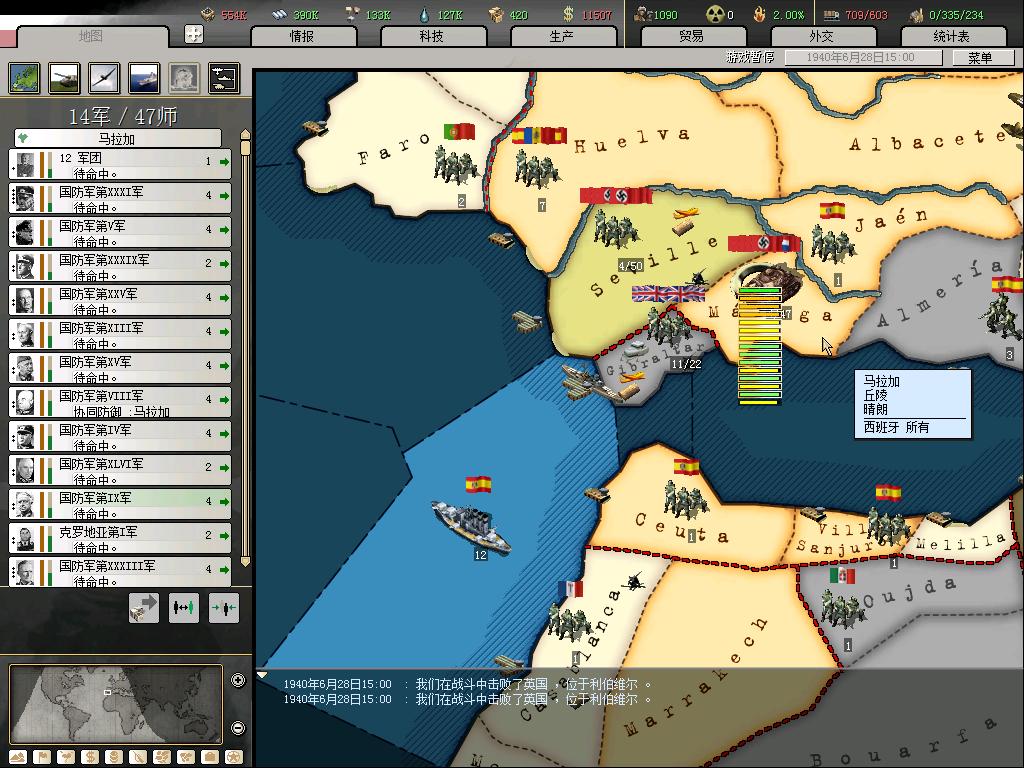The height and width of the screenshot is (768, 1024).
Task: Click the unit reorganize (two soldiers) button
Action: [184, 607]
